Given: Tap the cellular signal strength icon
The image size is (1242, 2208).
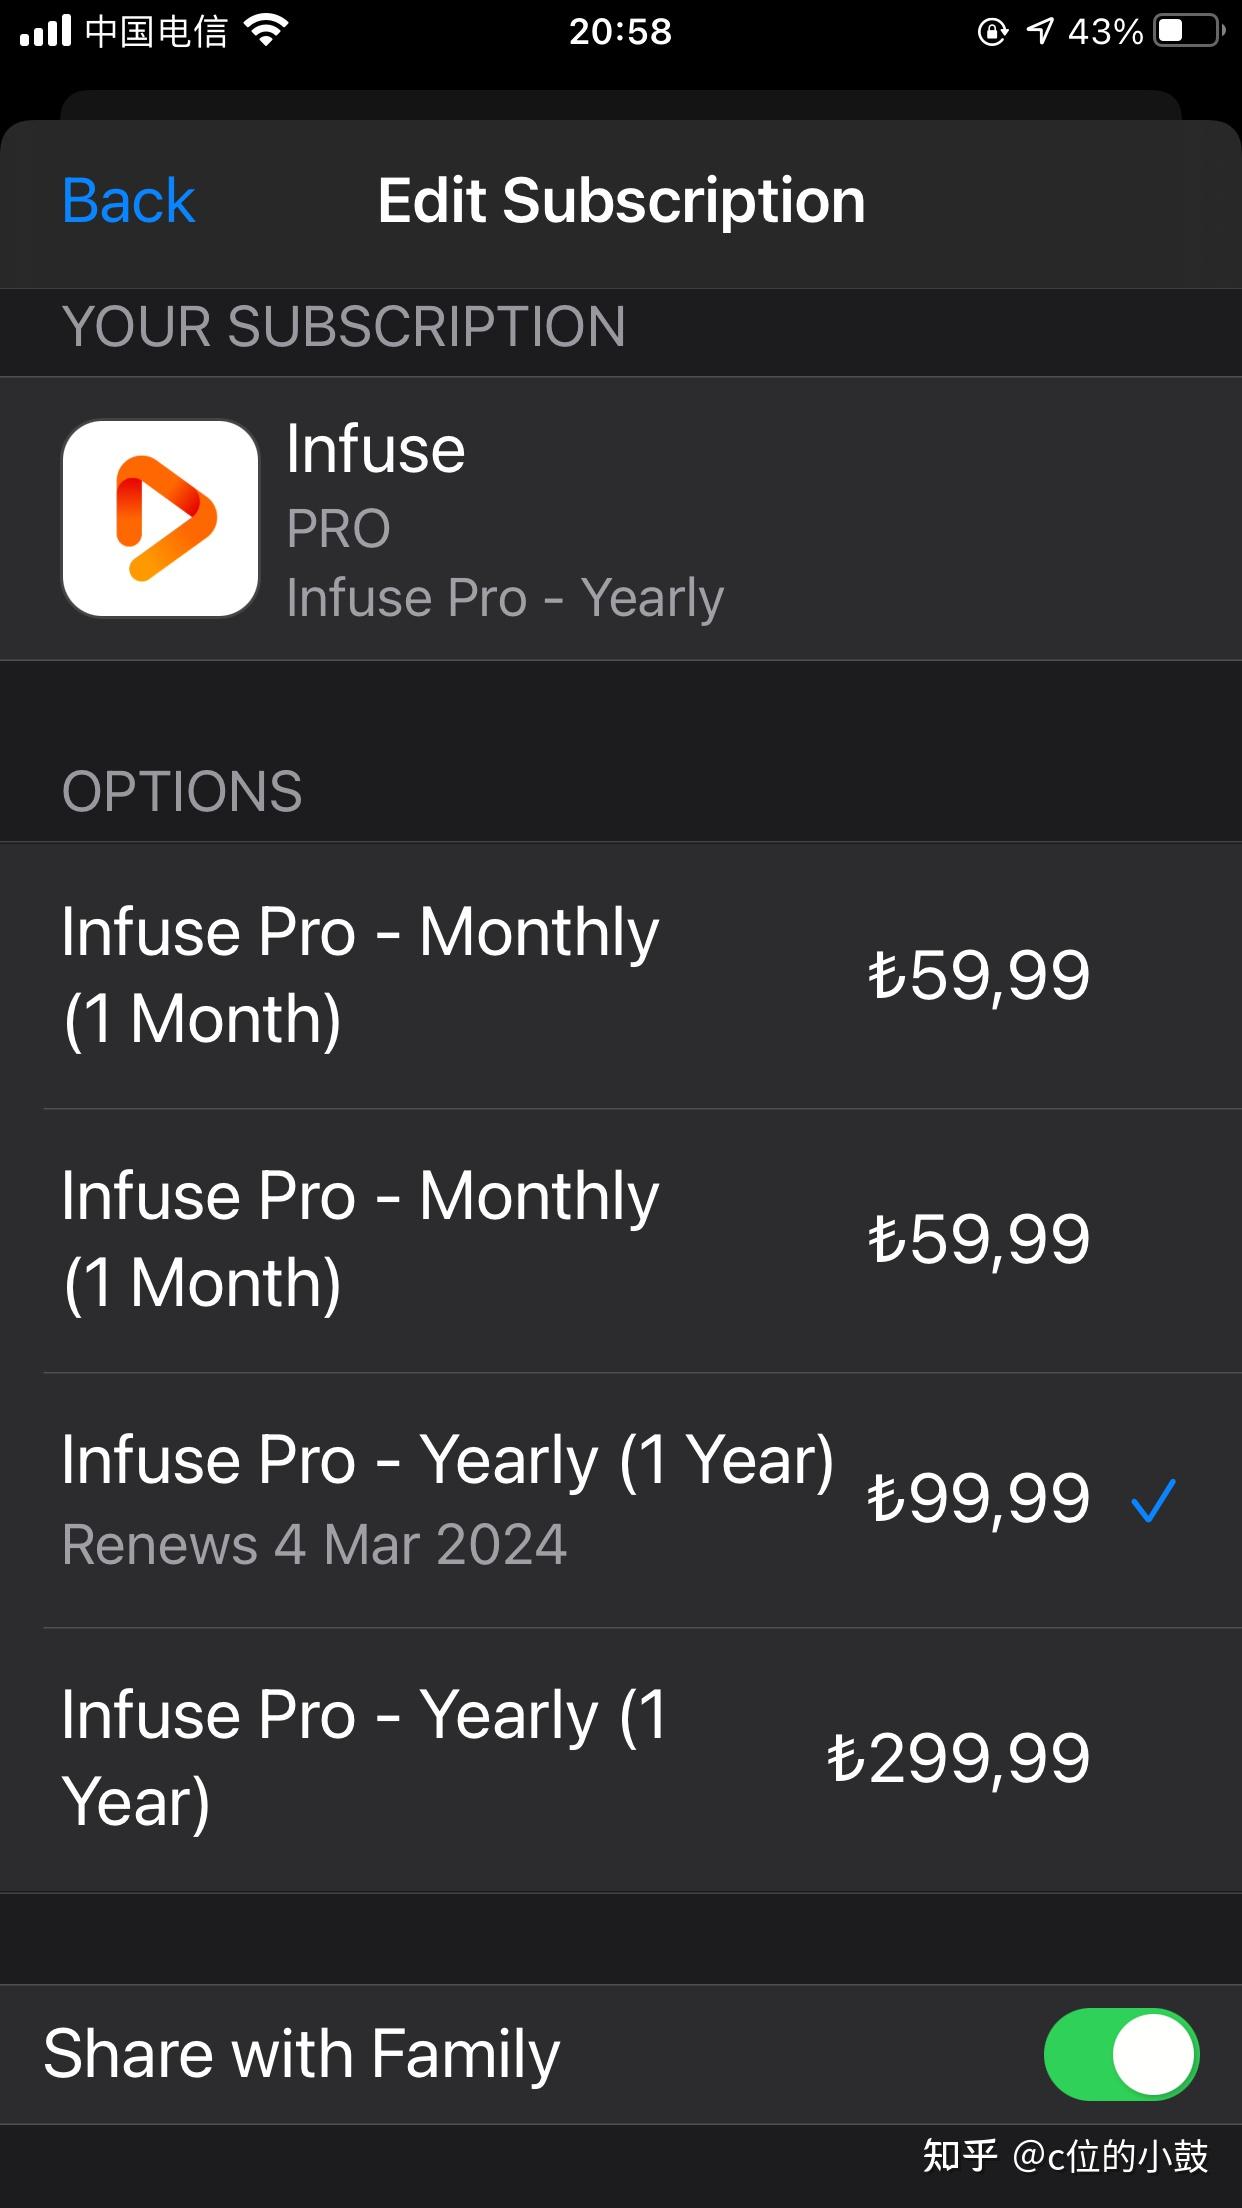Looking at the screenshot, I should pyautogui.click(x=46, y=32).
